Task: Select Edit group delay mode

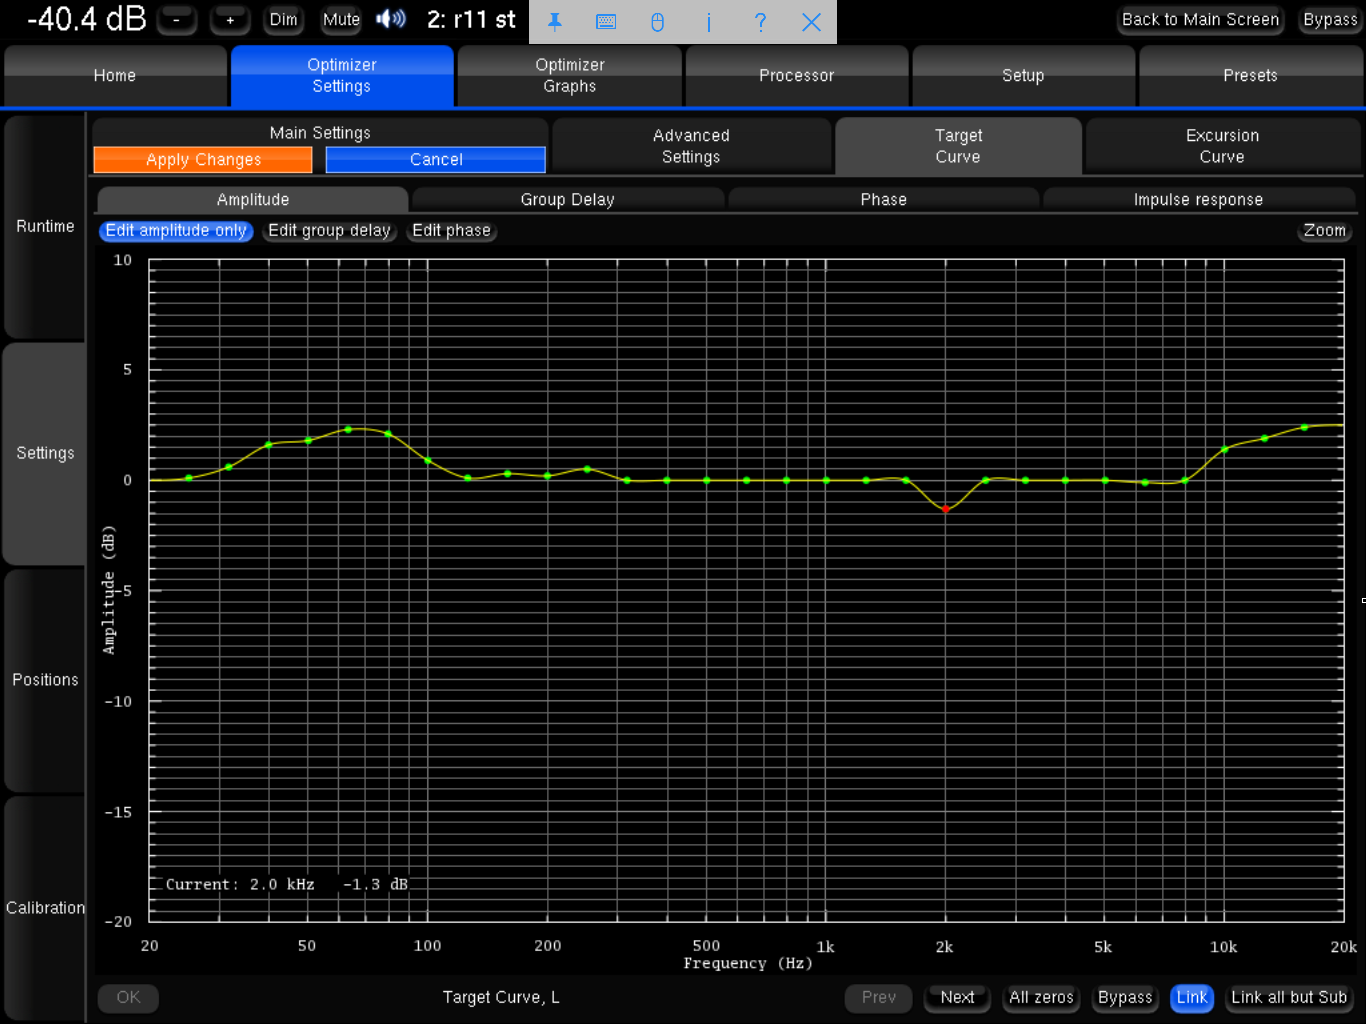Action: coord(329,231)
